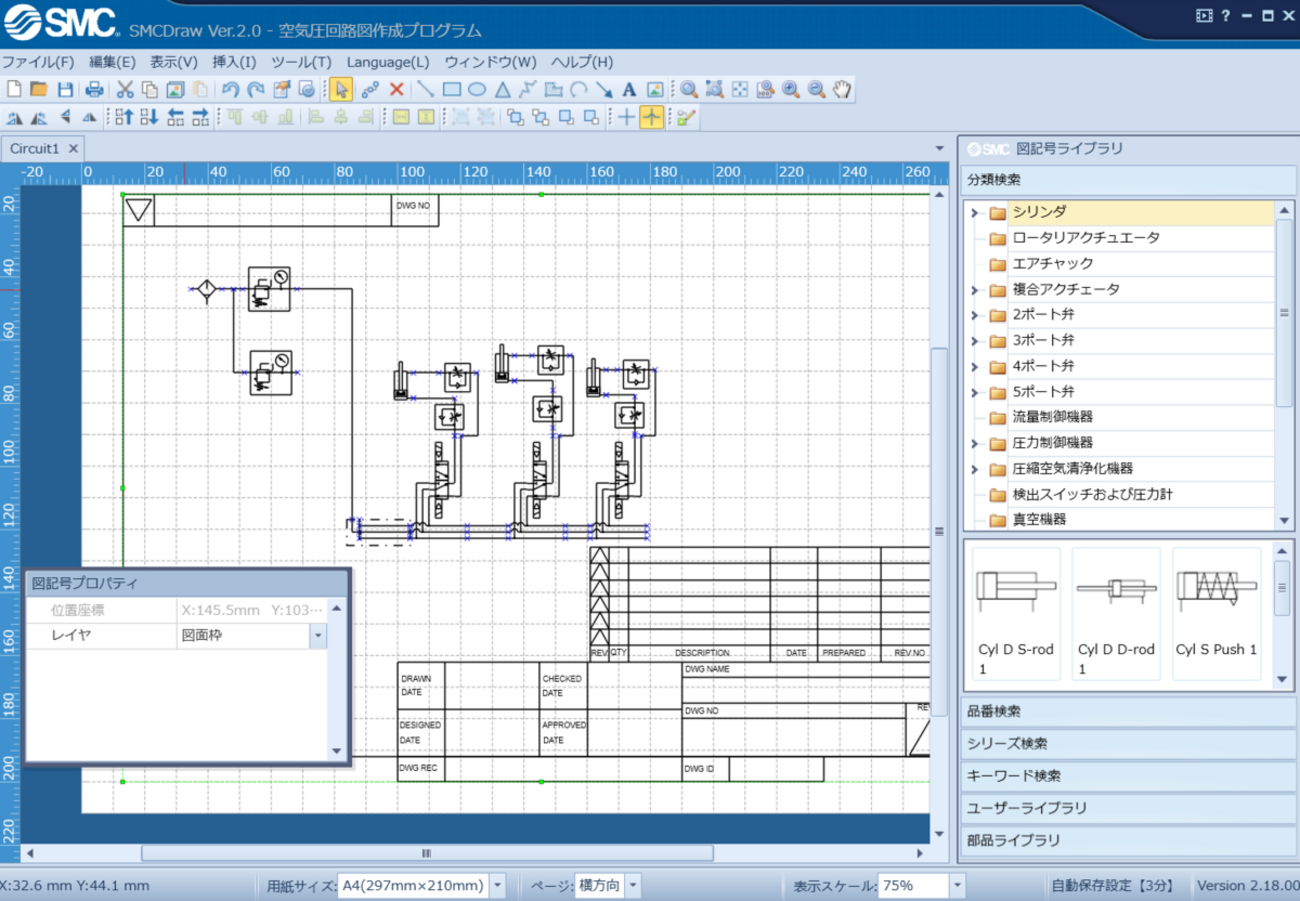
Task: Create a new circuit file
Action: coord(14,90)
